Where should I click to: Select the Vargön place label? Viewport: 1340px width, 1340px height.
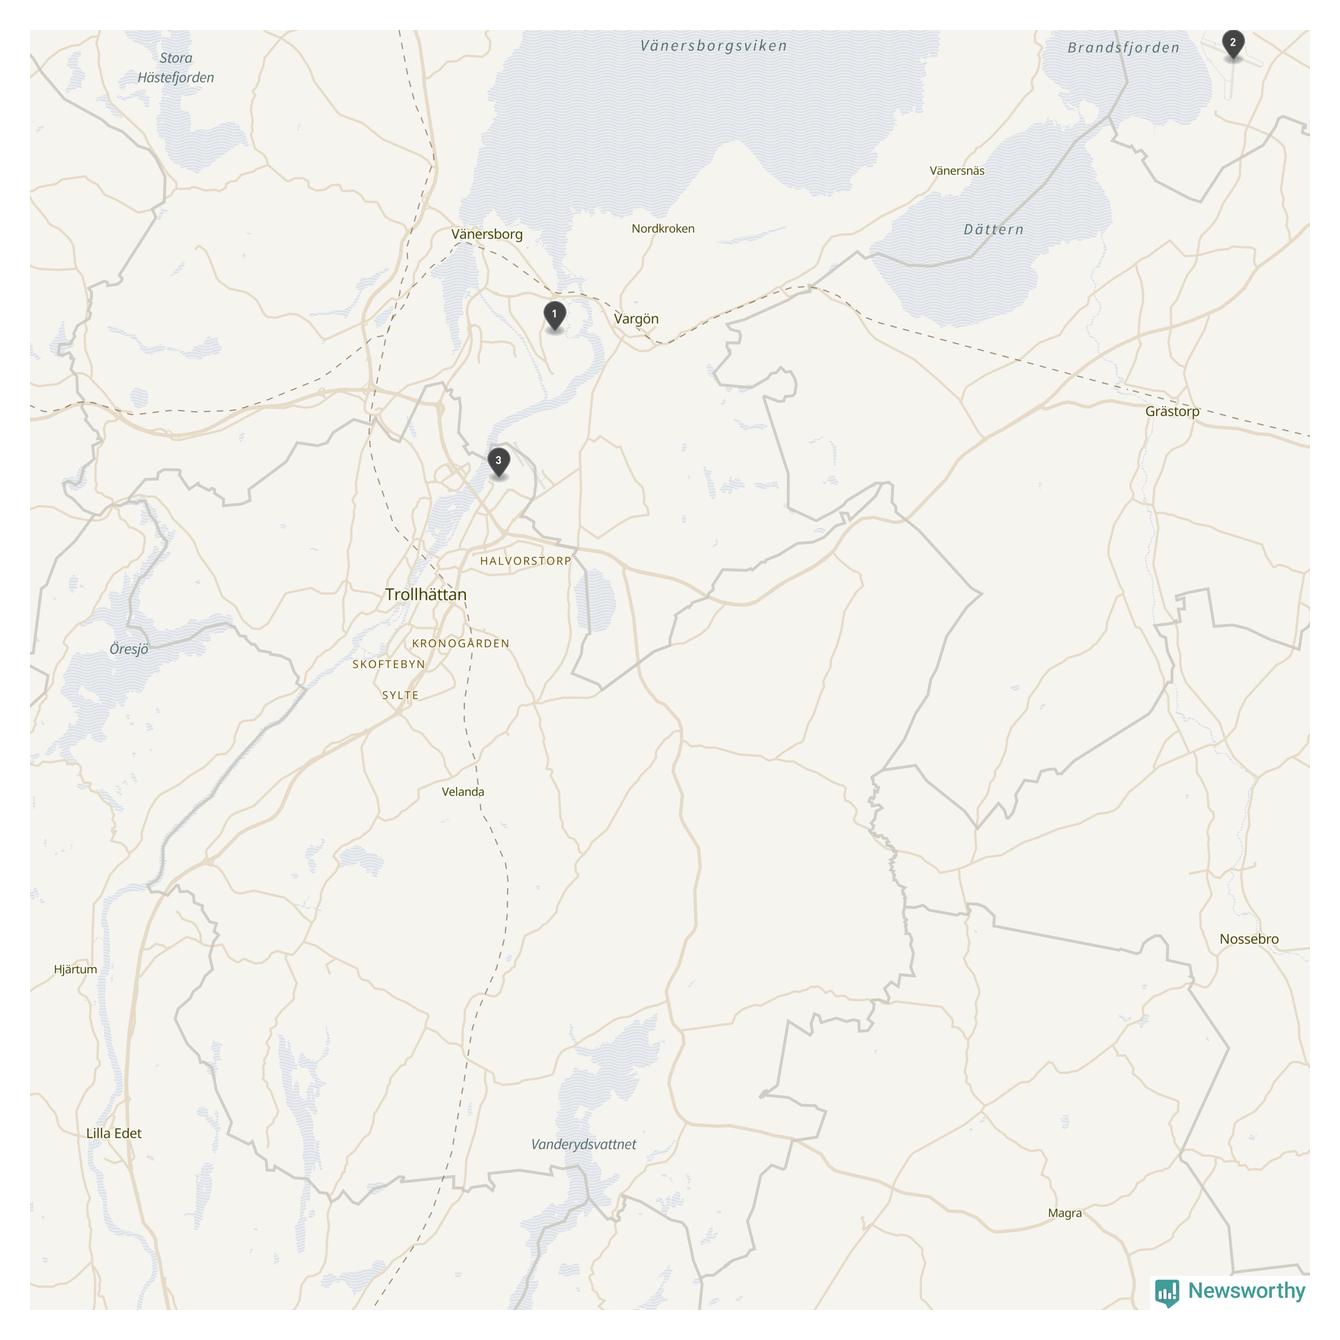[x=636, y=319]
